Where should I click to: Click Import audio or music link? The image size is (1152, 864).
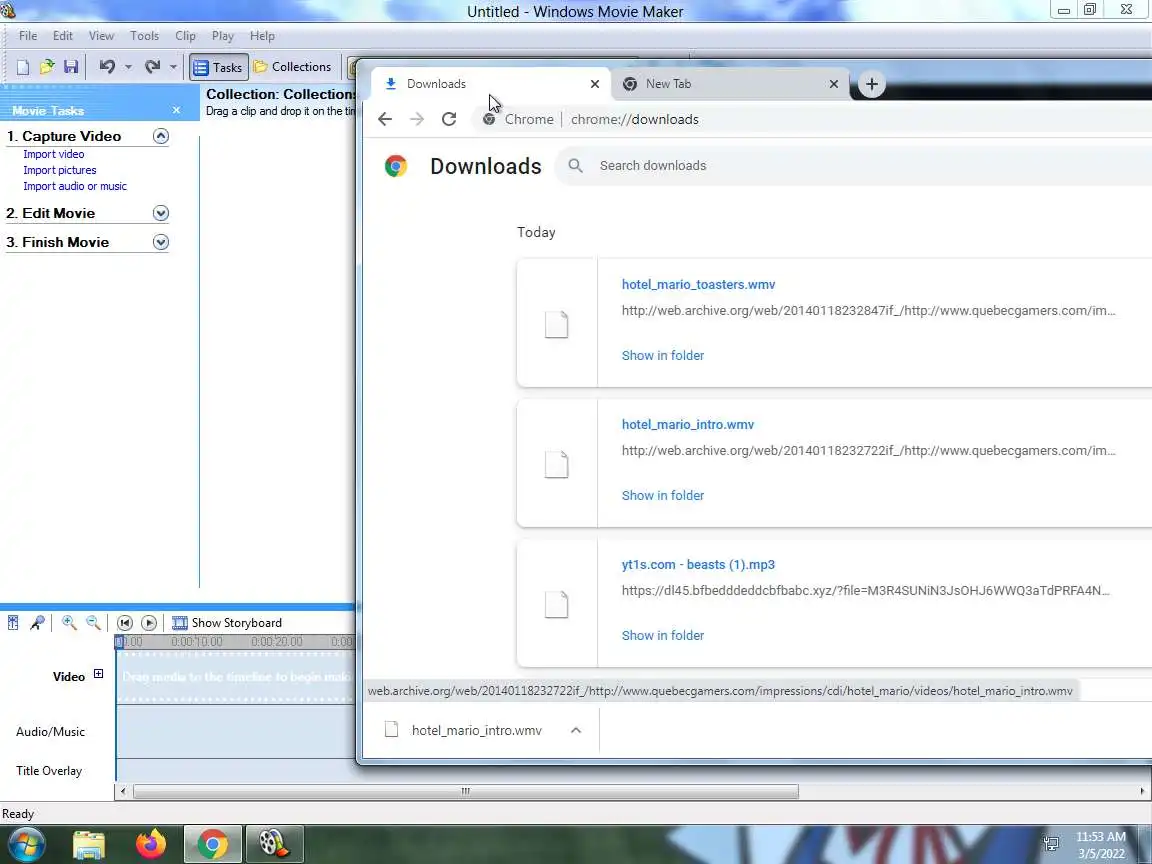click(75, 187)
